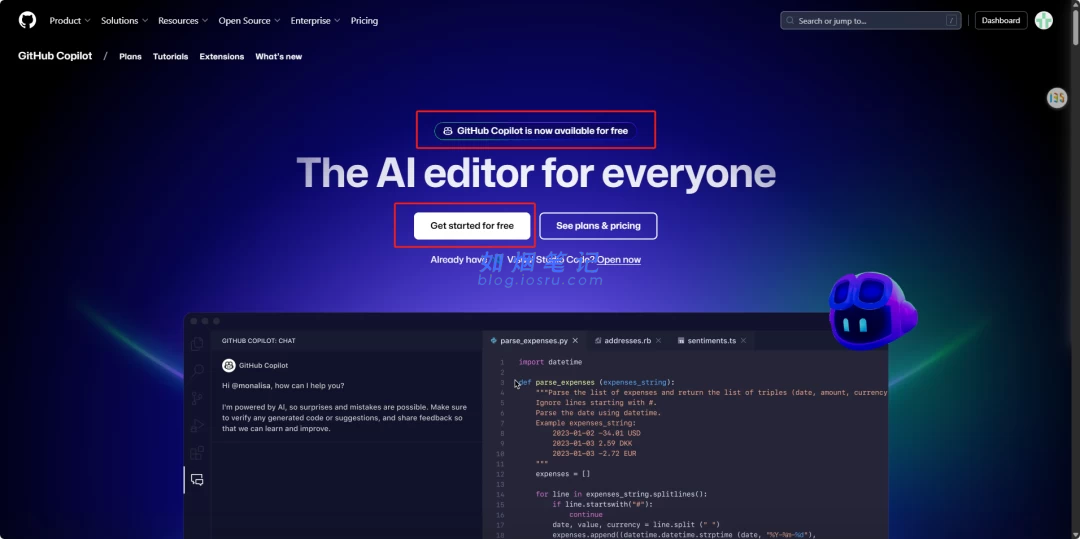Click the 'import datetime' code line
Image resolution: width=1080 pixels, height=539 pixels.
[550, 362]
